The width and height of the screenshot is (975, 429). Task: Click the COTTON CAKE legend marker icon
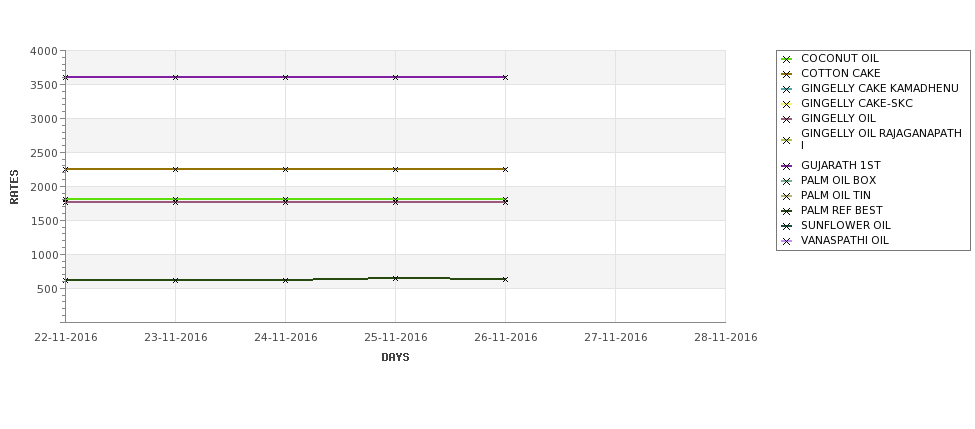point(786,74)
